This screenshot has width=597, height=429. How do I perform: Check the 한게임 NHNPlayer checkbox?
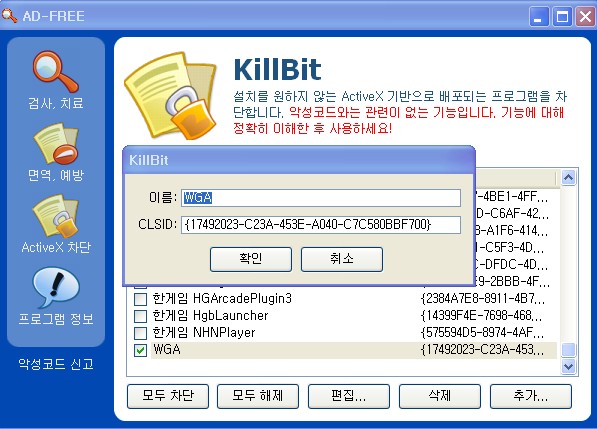click(x=140, y=333)
